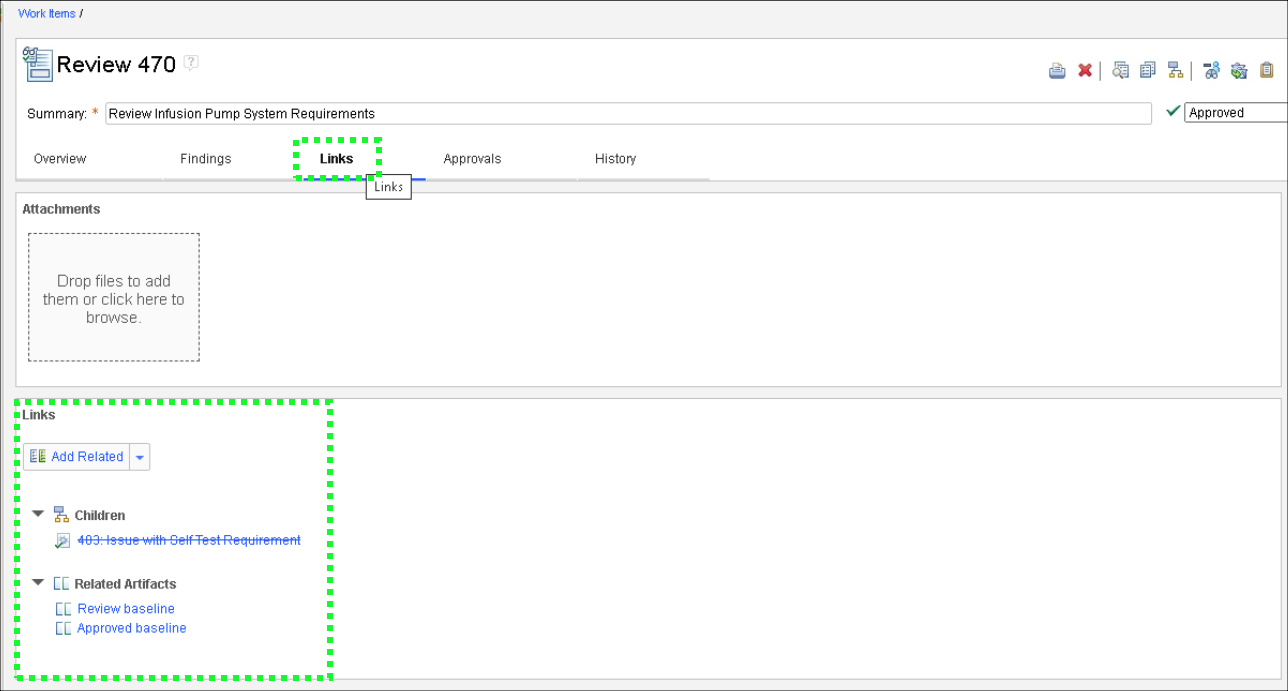Click the clipboard icon in toolbar
Viewport: 1288px width, 691px height.
tap(1267, 70)
